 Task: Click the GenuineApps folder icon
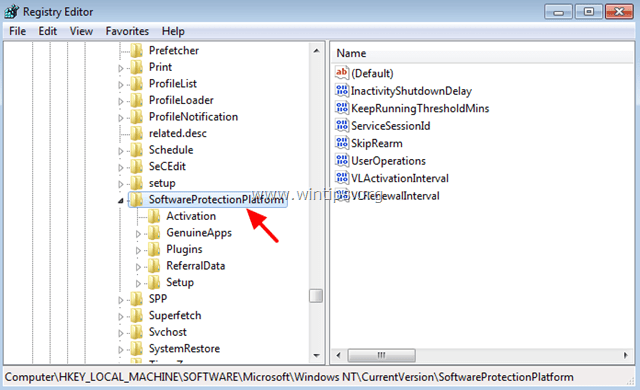(154, 233)
